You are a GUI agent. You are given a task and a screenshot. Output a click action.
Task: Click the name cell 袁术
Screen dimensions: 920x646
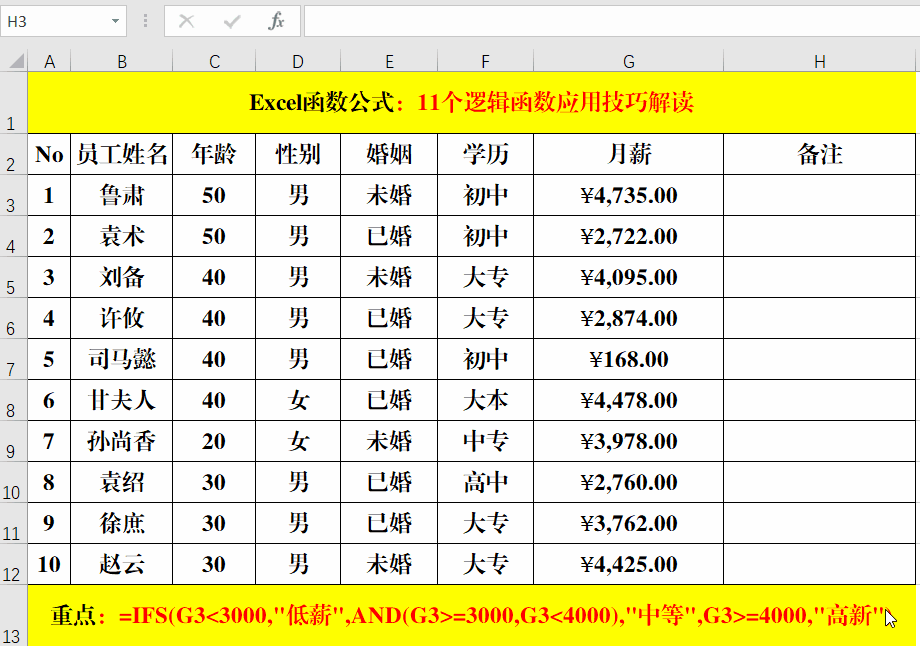click(121, 236)
